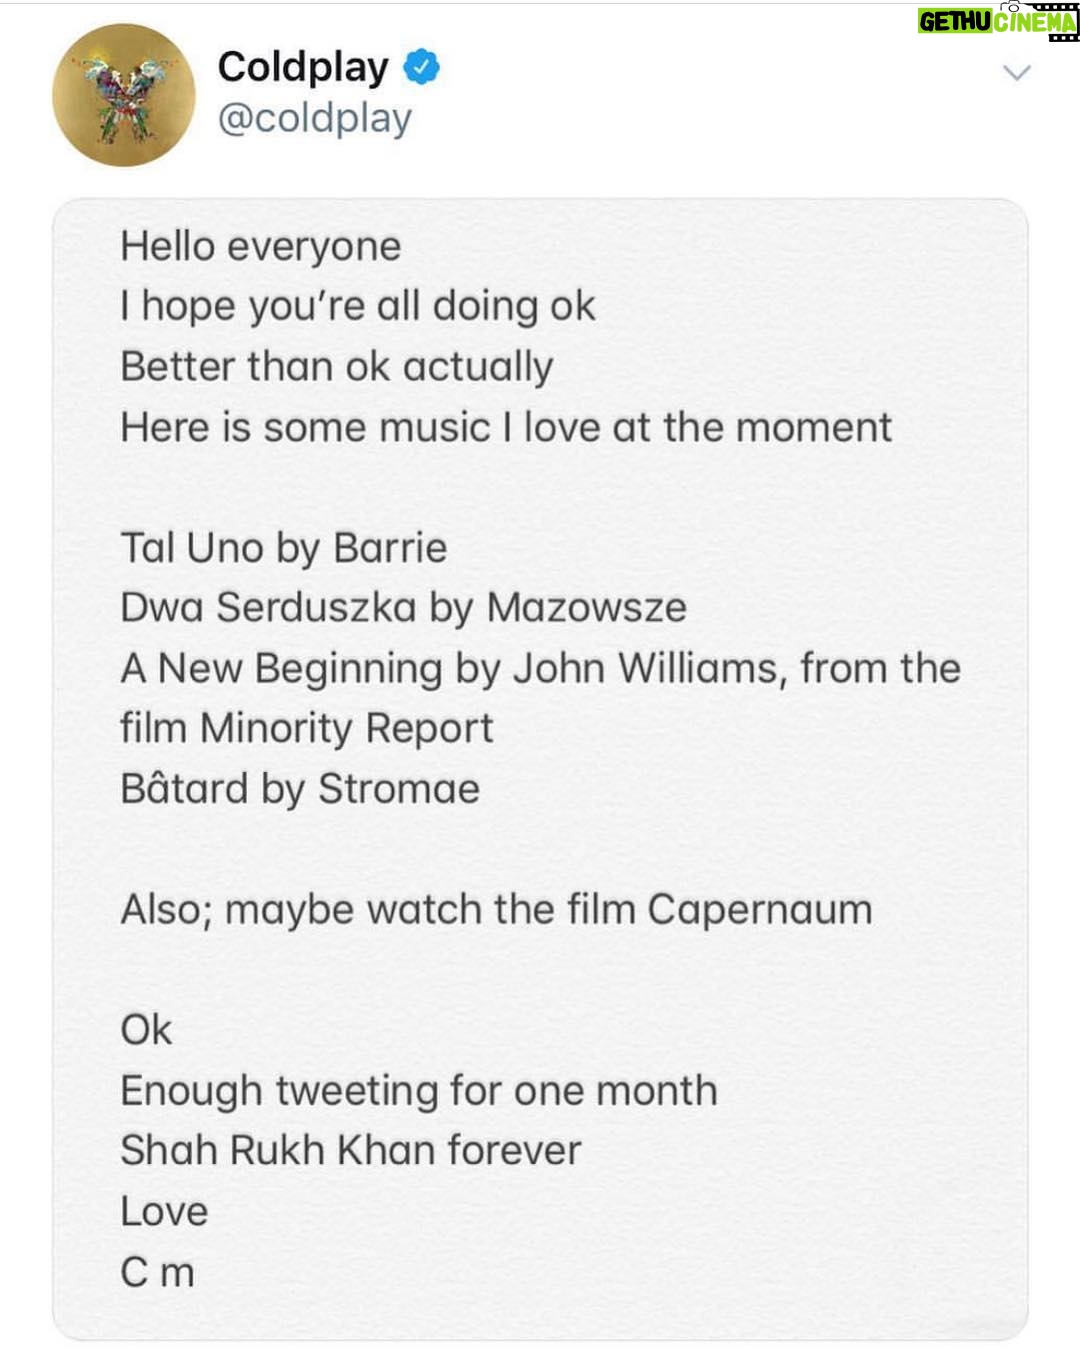Select the Capernaum film recommendation line
Screen dimensions: 1080x1350
tap(496, 910)
